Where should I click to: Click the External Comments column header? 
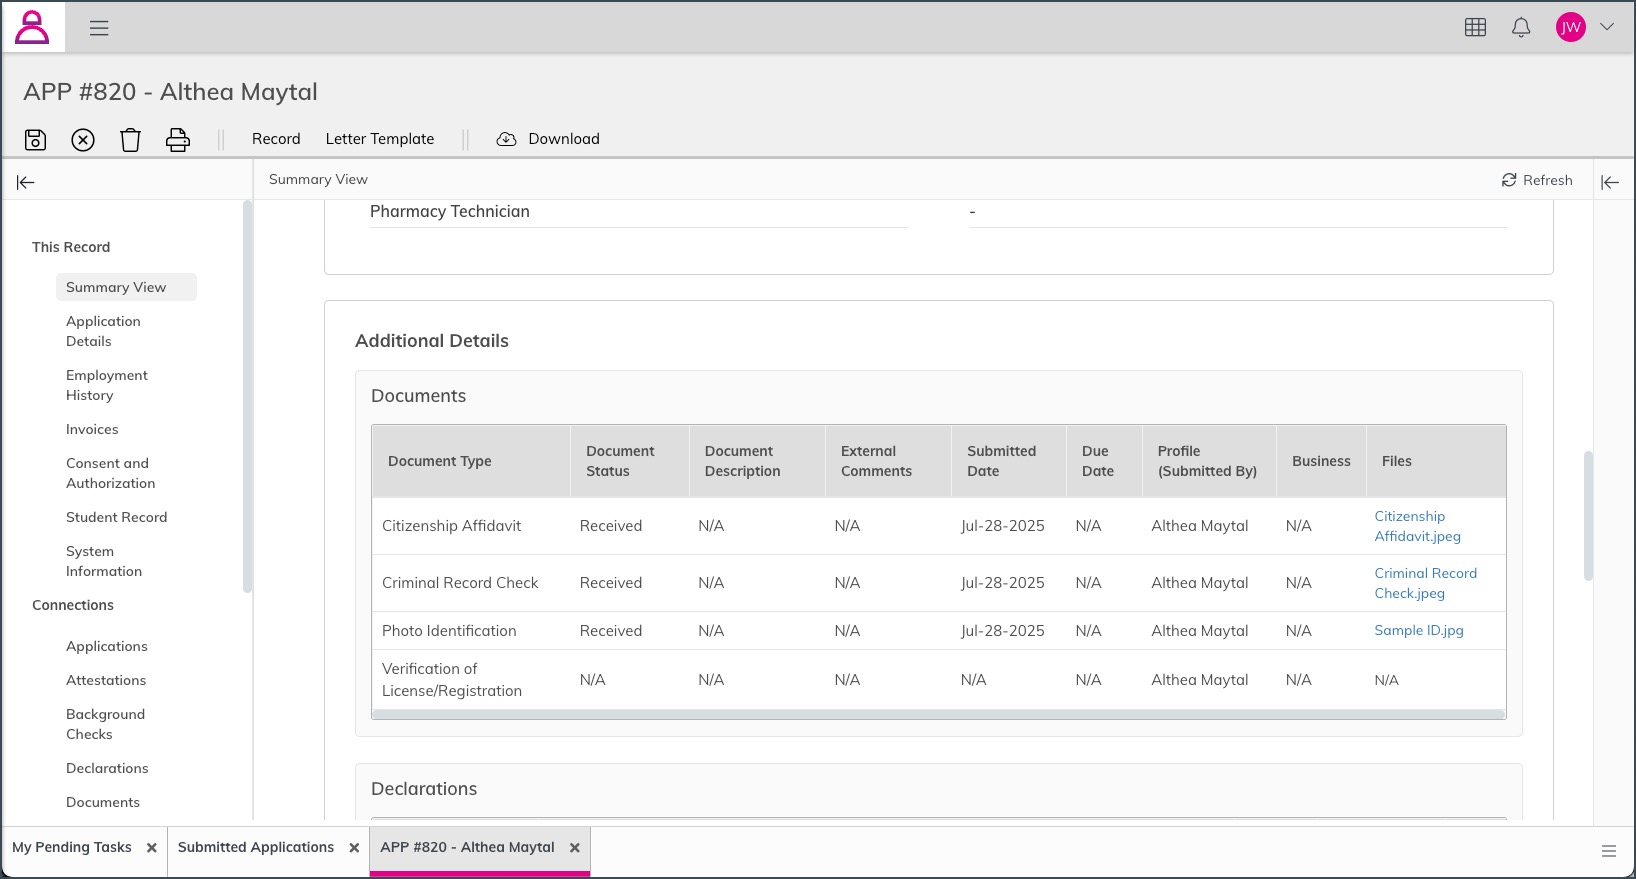[888, 461]
